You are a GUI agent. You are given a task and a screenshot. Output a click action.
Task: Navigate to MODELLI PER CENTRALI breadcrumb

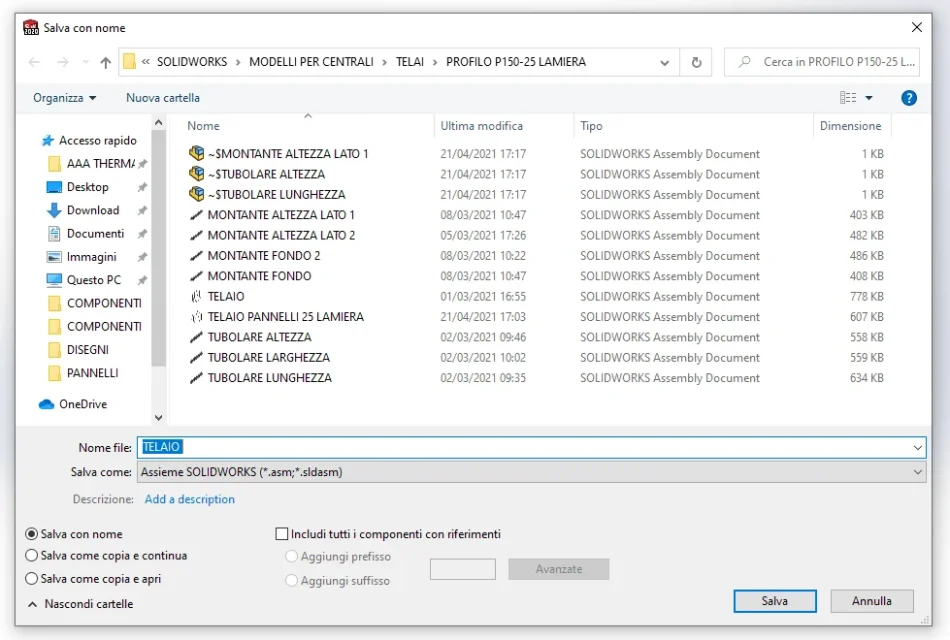coord(311,62)
